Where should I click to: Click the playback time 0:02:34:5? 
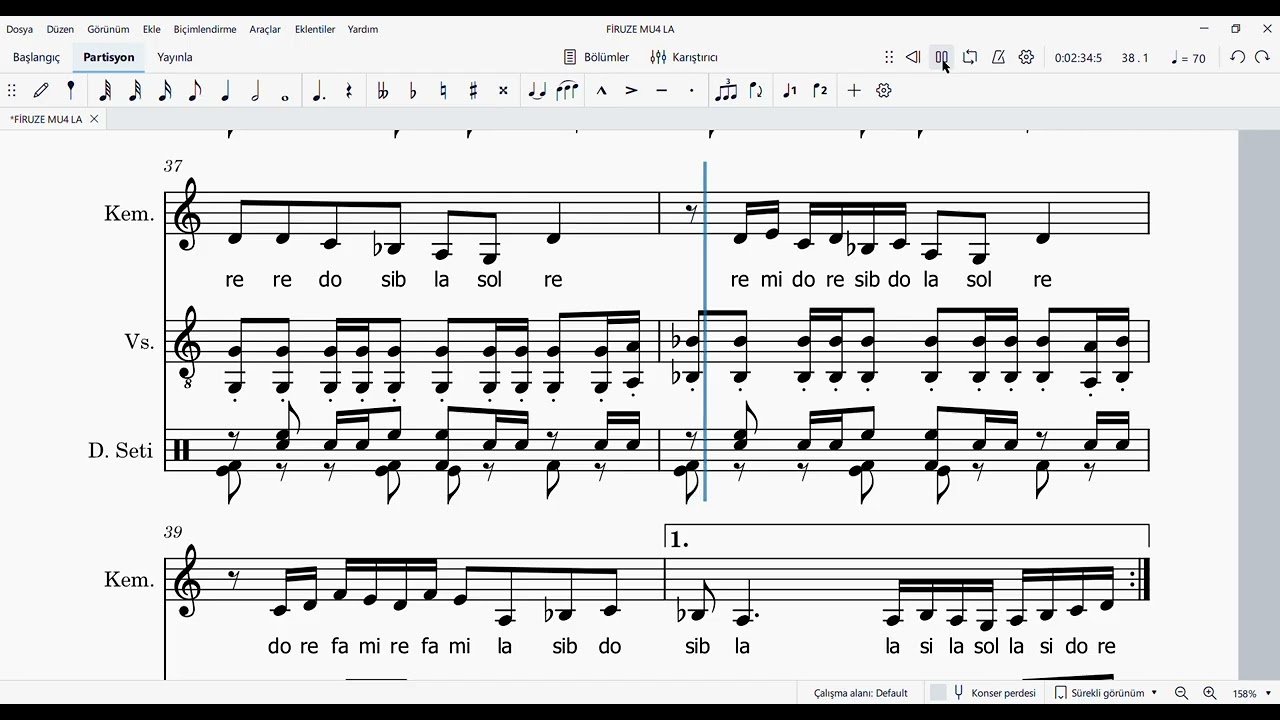(x=1078, y=58)
